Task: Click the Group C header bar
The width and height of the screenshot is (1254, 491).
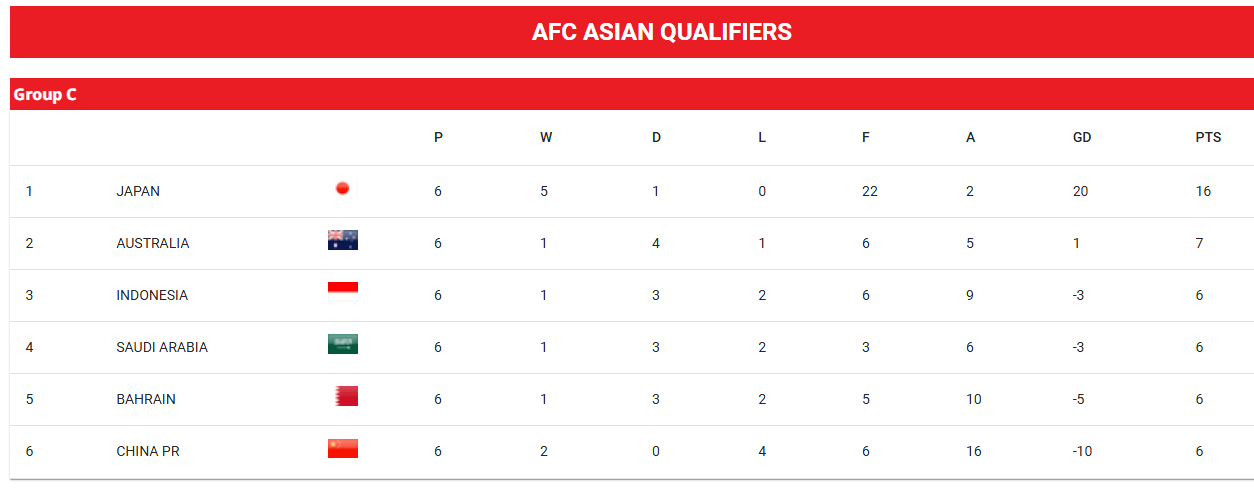Action: pyautogui.click(x=631, y=95)
